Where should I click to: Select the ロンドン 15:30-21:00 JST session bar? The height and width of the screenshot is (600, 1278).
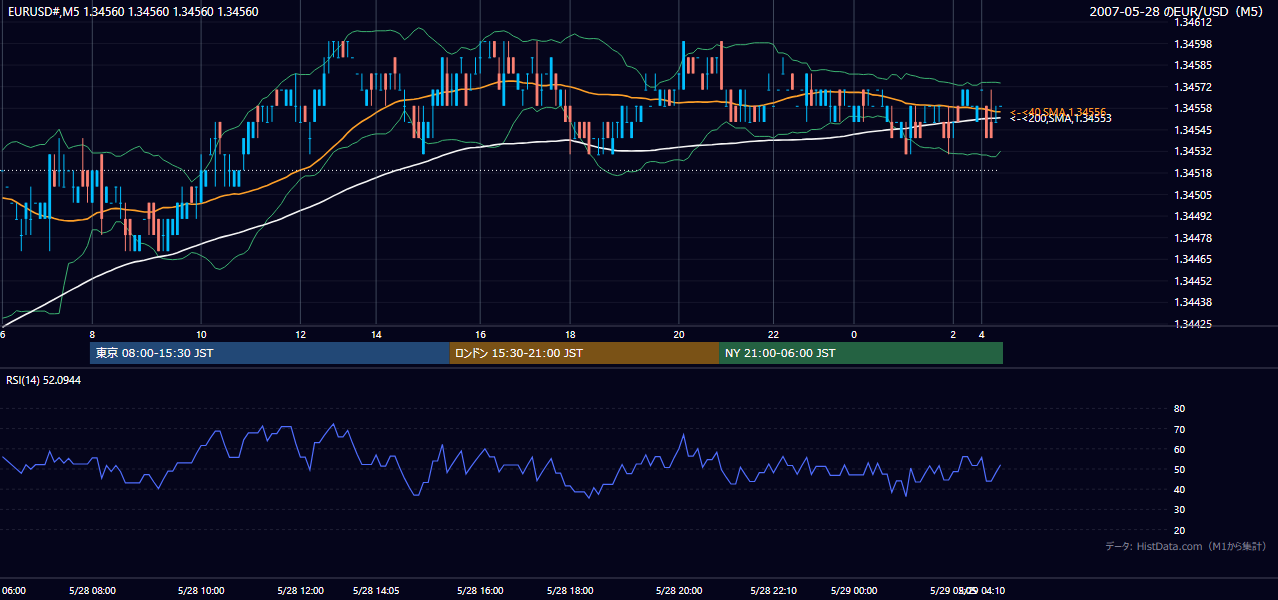pyautogui.click(x=584, y=353)
